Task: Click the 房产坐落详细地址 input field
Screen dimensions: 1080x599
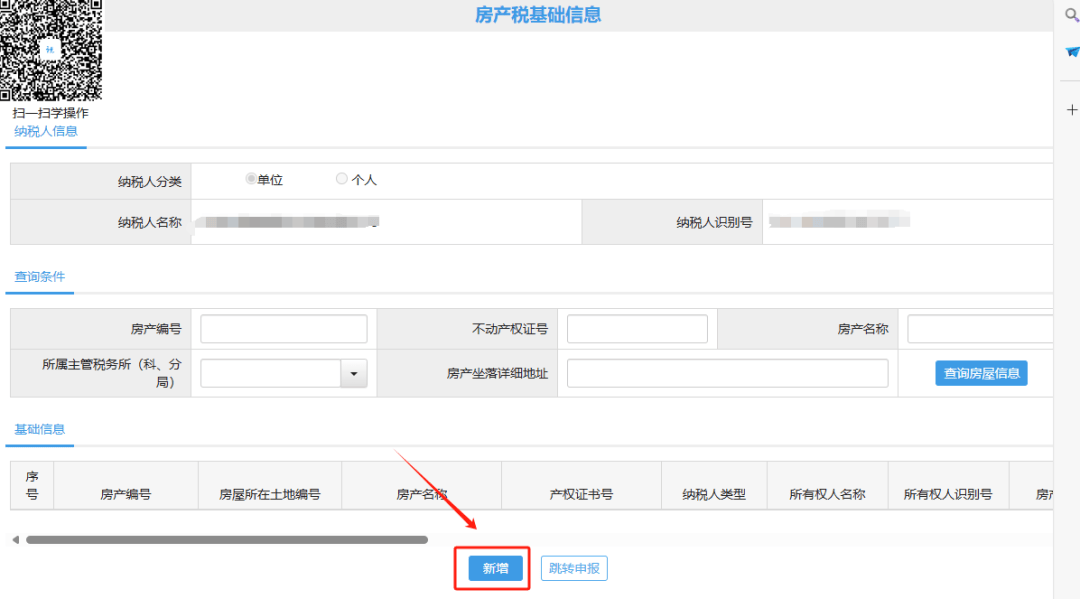Action: (x=727, y=372)
